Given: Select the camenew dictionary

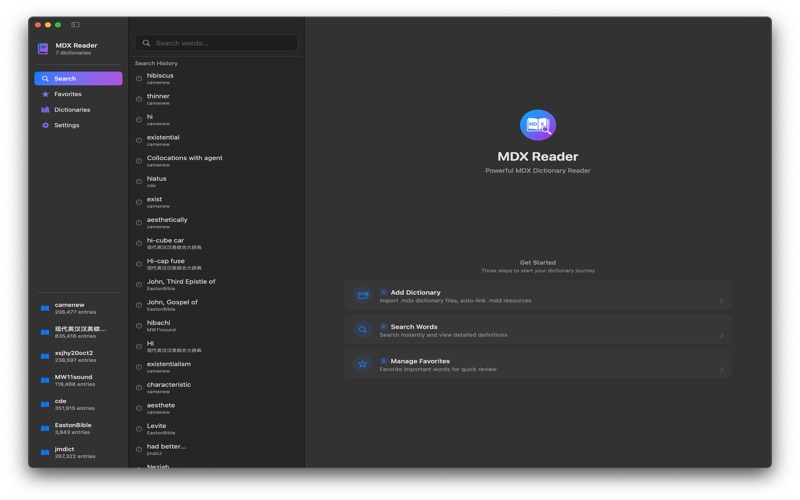Looking at the screenshot, I should click(x=78, y=308).
